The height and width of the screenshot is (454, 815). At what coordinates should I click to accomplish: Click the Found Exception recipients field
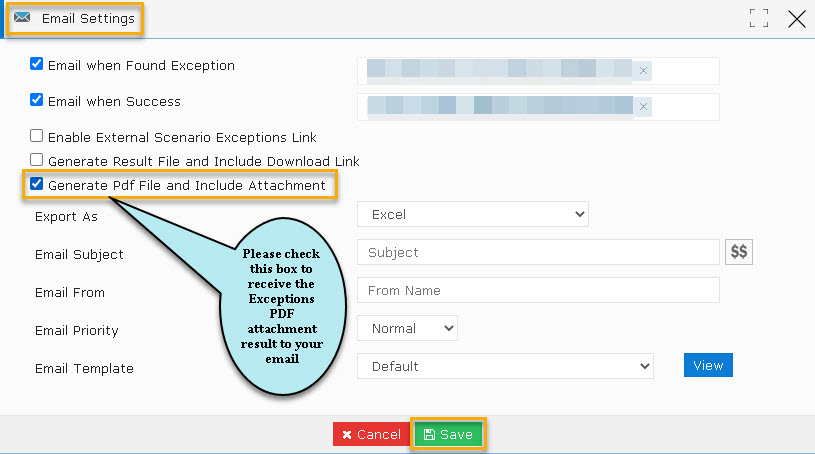click(x=538, y=71)
